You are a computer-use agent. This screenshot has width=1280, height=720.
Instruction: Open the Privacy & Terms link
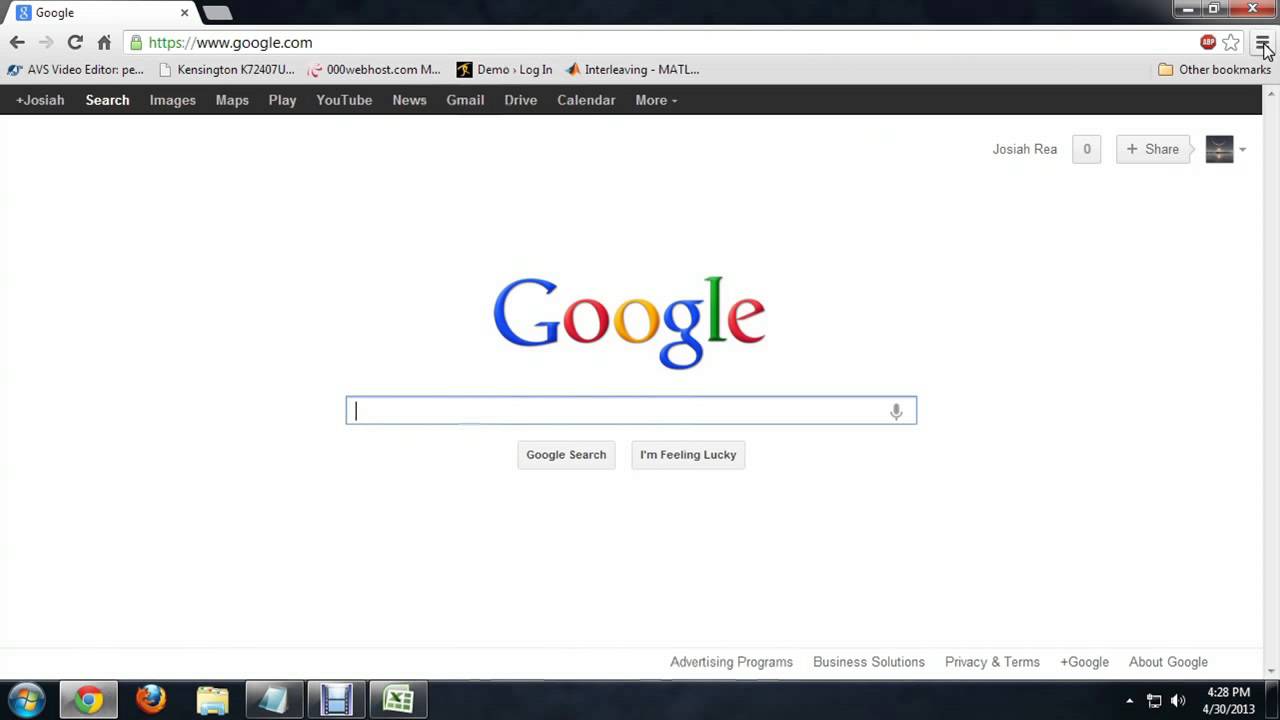pyautogui.click(x=992, y=662)
